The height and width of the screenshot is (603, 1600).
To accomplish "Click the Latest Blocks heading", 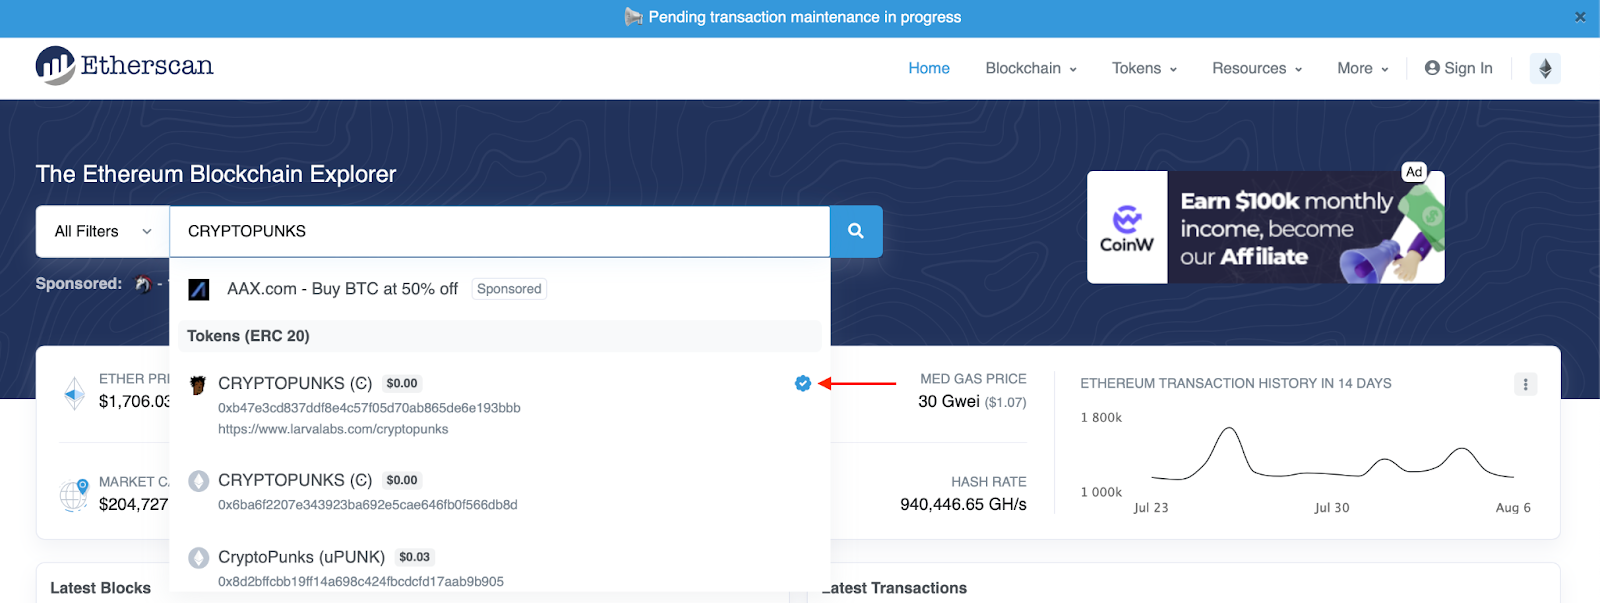I will [x=100, y=588].
